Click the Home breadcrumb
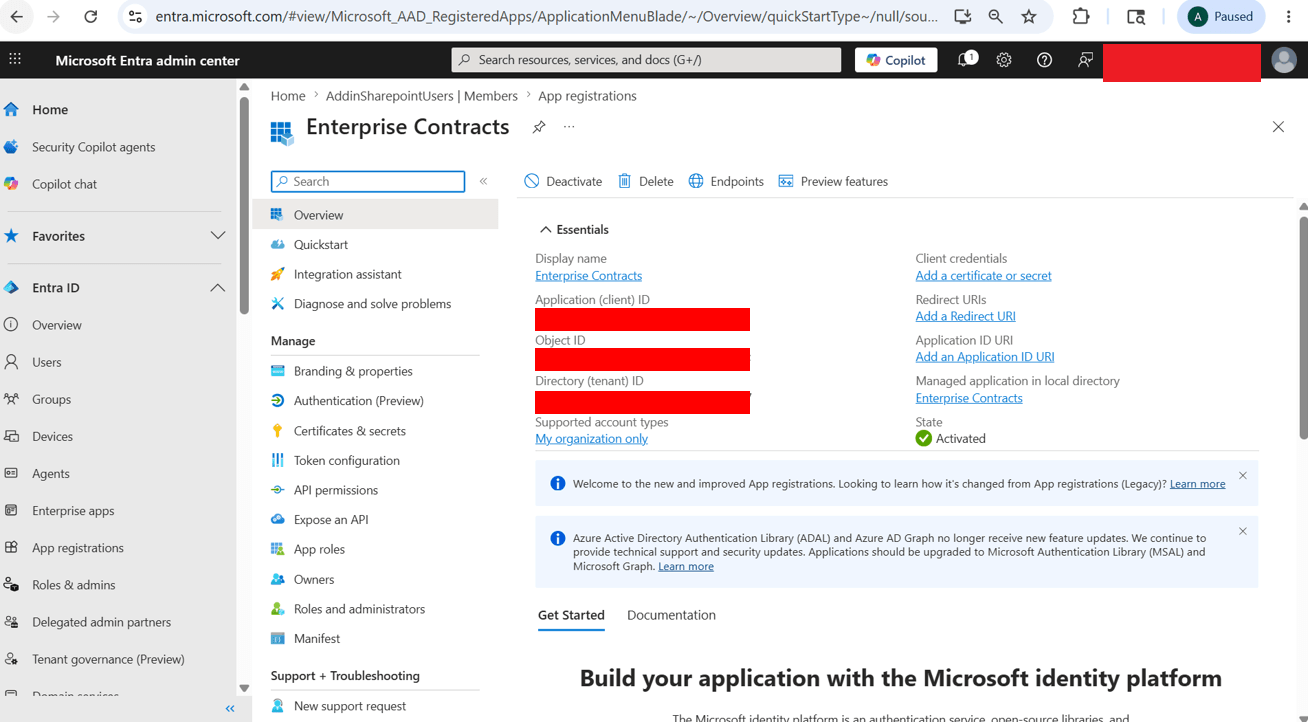This screenshot has height=723, width=1308. (288, 96)
